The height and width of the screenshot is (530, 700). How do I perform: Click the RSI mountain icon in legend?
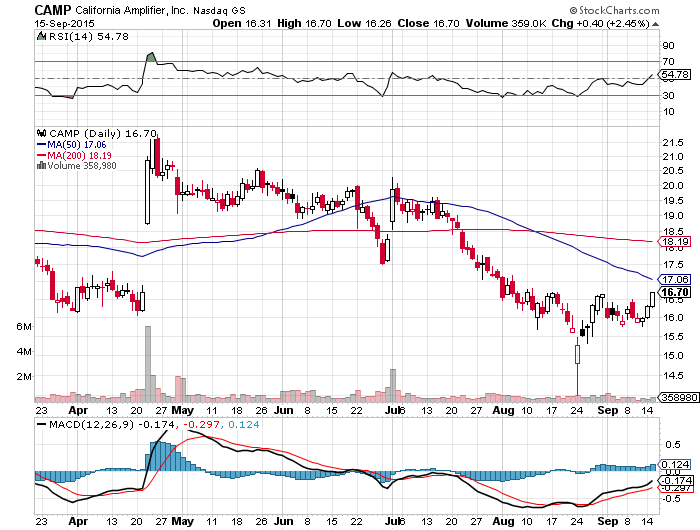[41, 36]
